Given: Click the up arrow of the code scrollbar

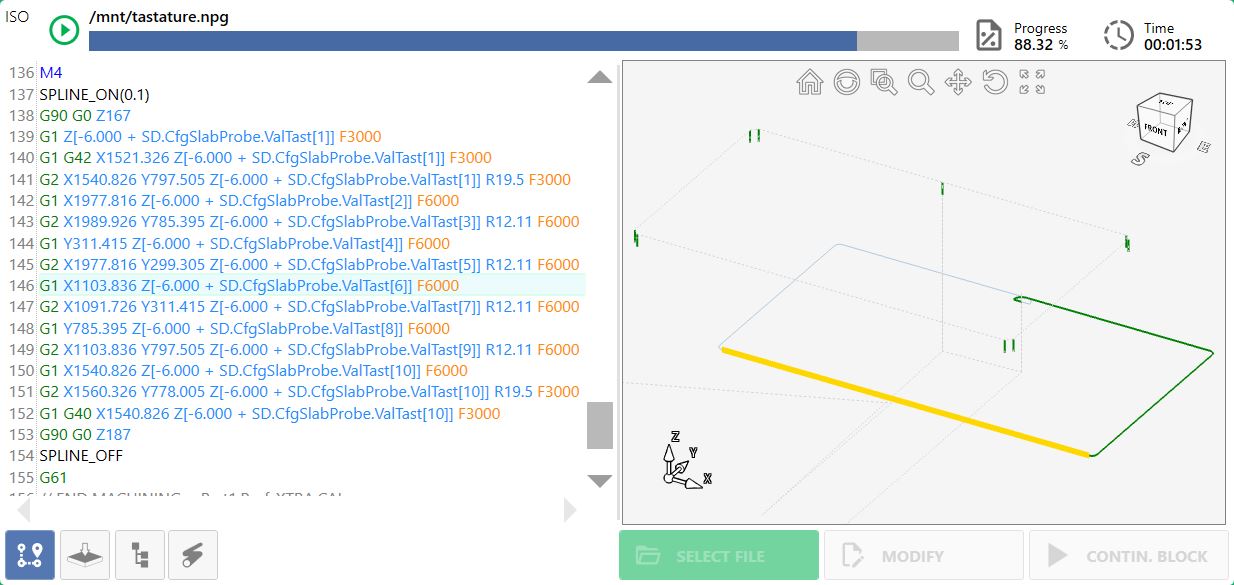Looking at the screenshot, I should tap(600, 77).
